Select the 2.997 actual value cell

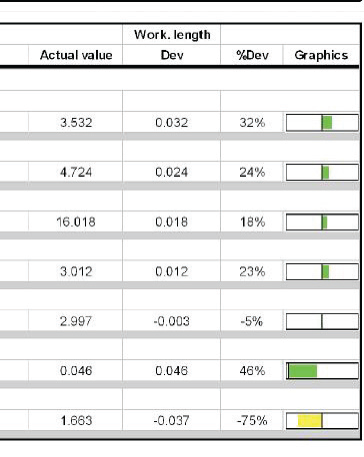76,321
